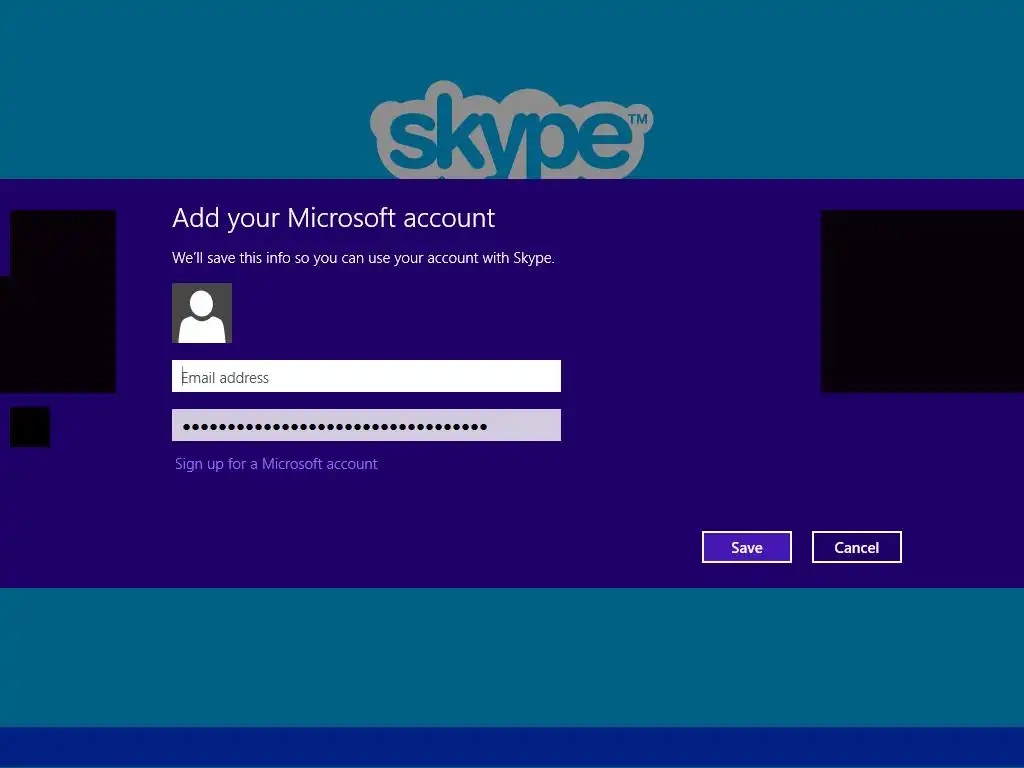
Task: Cancel adding the Microsoft account
Action: 856,547
